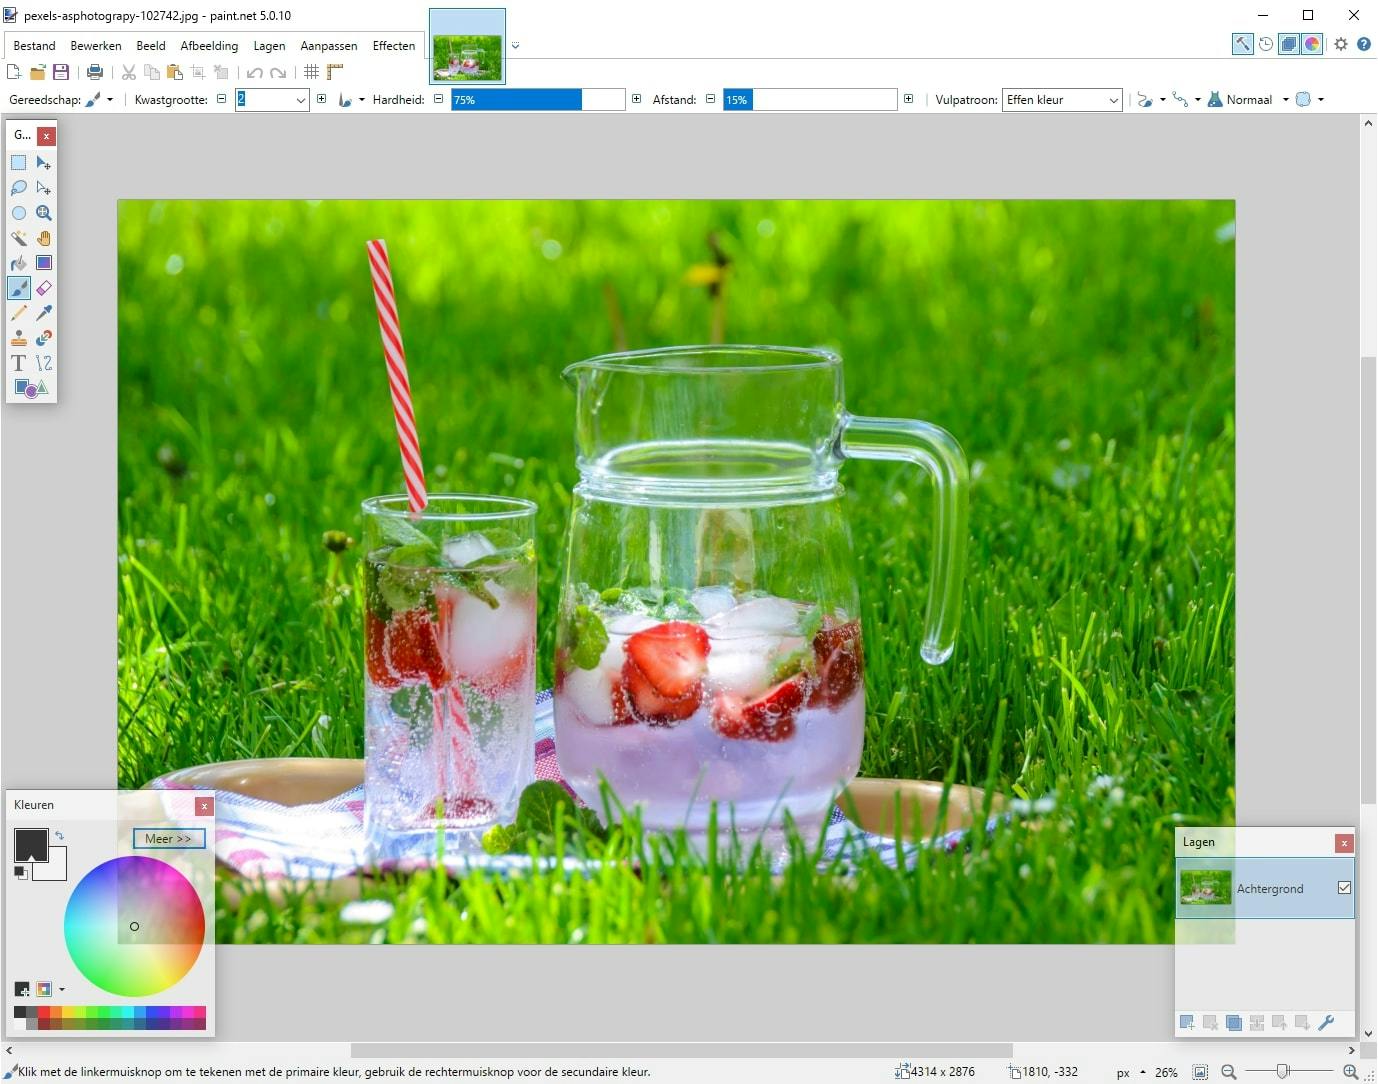Select the Clone Stamp tool

(x=19, y=338)
